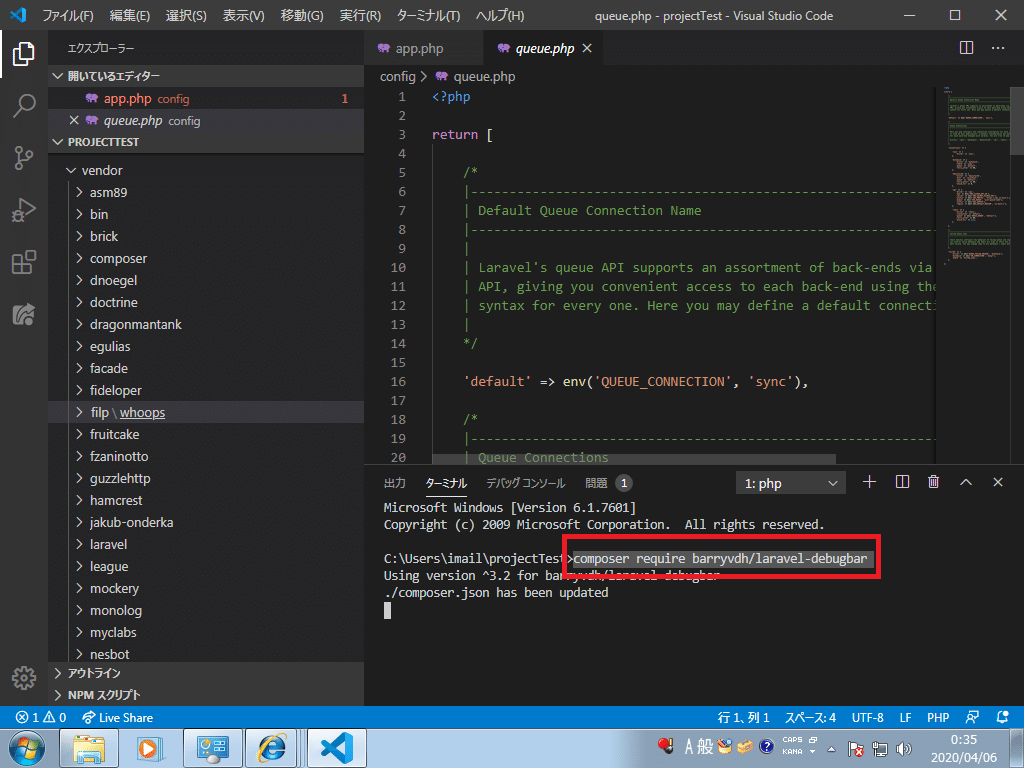Maximize the panel with the up chevron
The width and height of the screenshot is (1024, 768).
click(x=966, y=482)
